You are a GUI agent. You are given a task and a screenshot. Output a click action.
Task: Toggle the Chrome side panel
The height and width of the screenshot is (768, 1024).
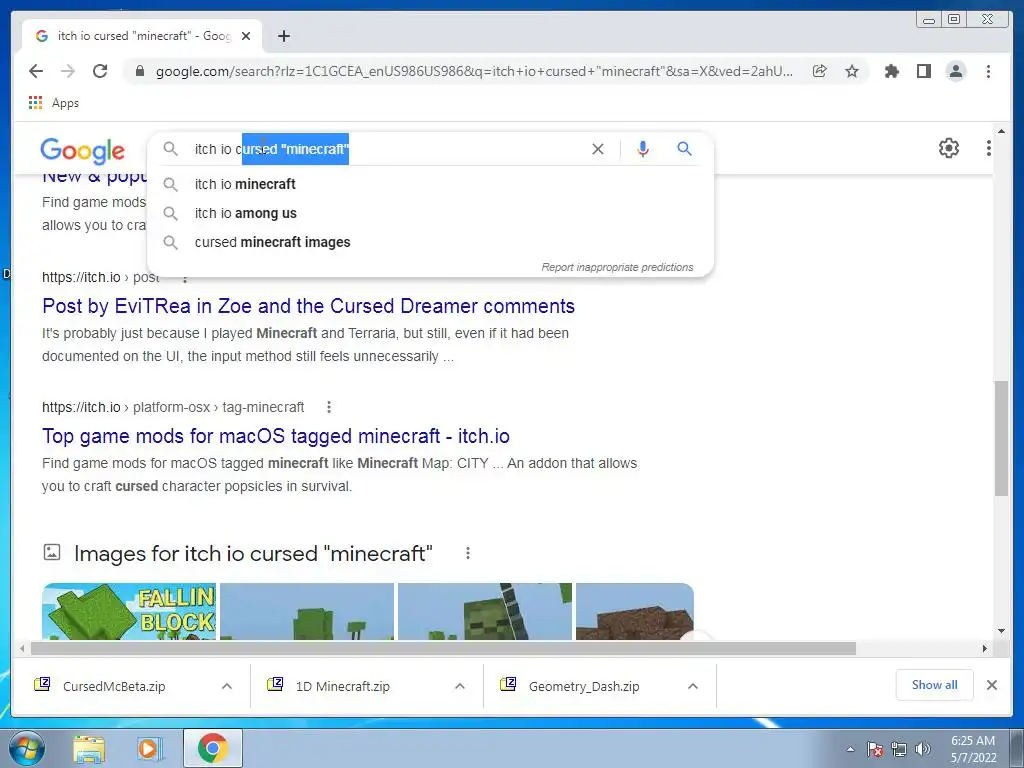pyautogui.click(x=923, y=71)
